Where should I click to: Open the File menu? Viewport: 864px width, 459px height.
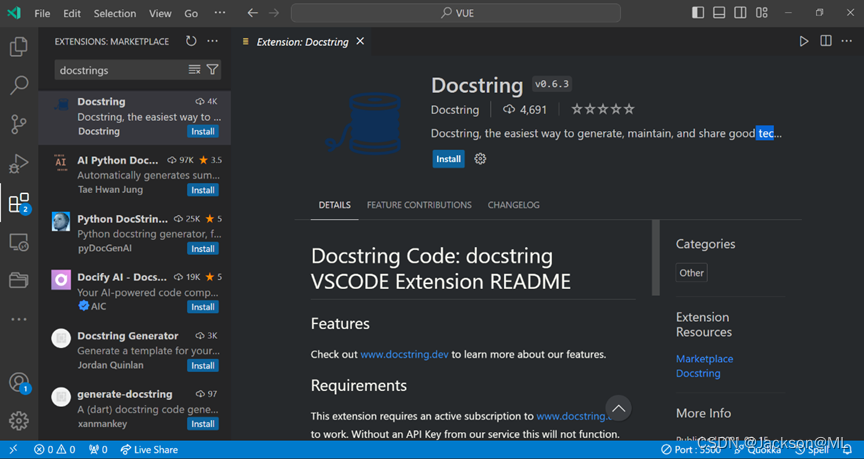[x=42, y=13]
